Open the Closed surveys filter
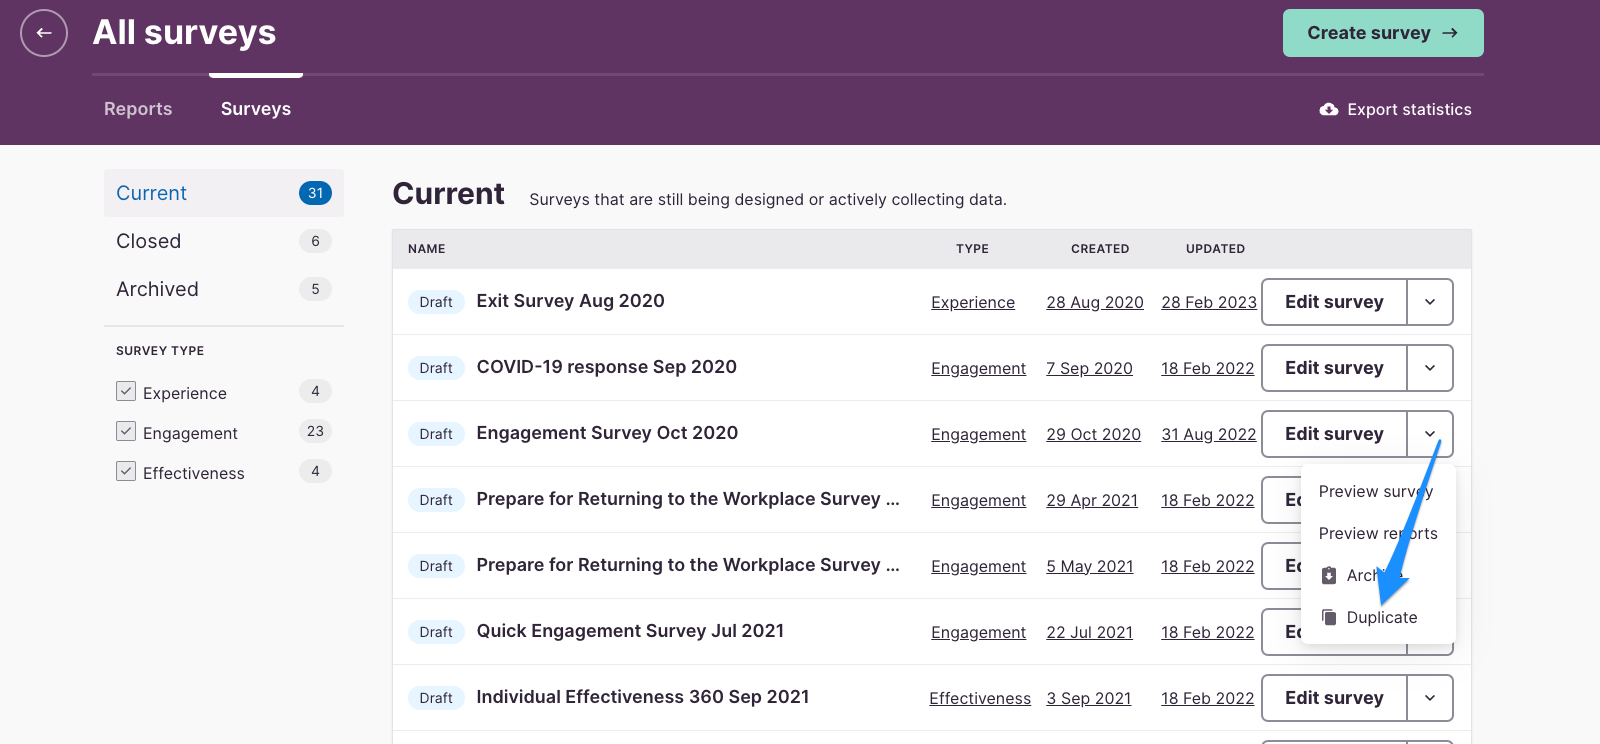Screen dimensions: 1600x744 coord(224,241)
